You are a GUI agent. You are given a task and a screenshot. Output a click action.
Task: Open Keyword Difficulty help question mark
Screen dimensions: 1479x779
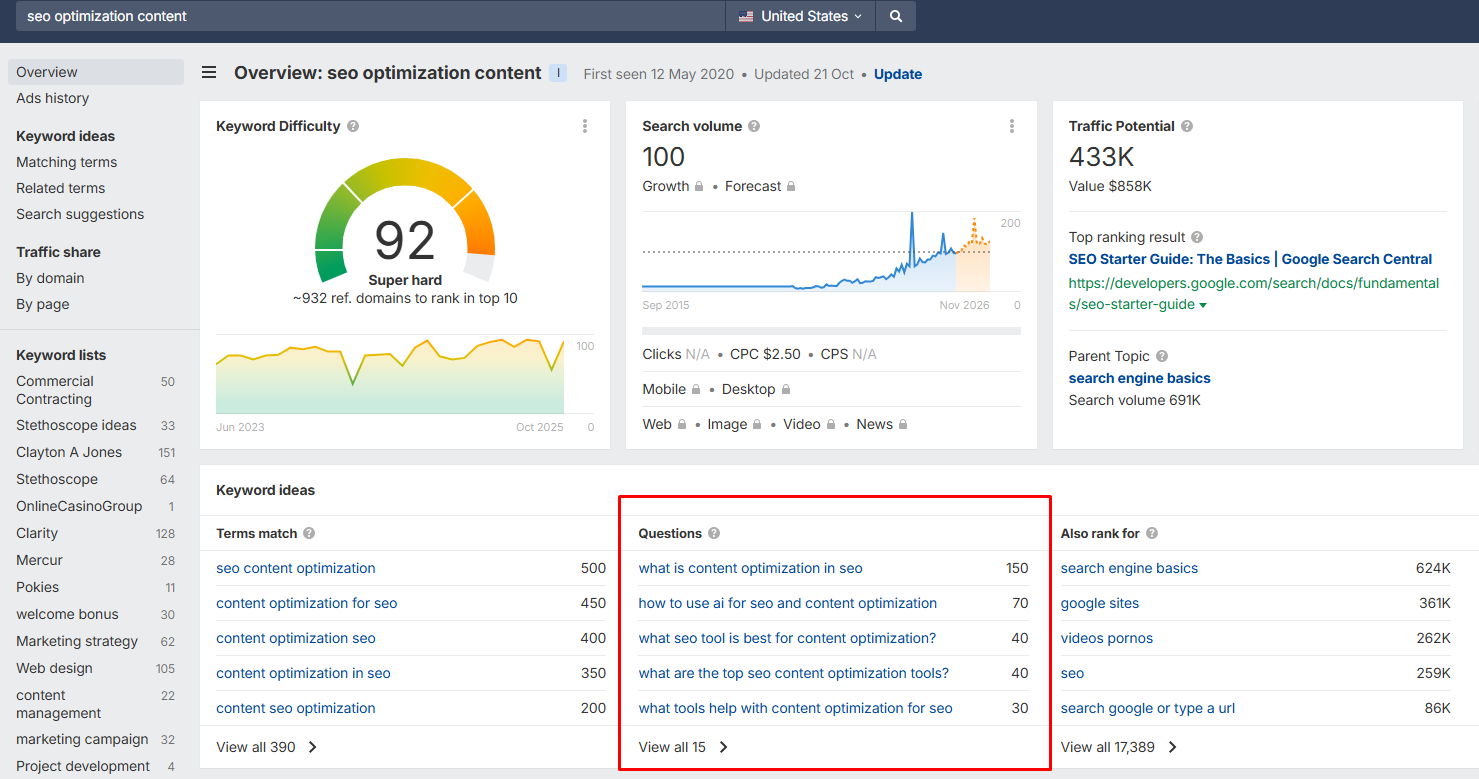(353, 126)
